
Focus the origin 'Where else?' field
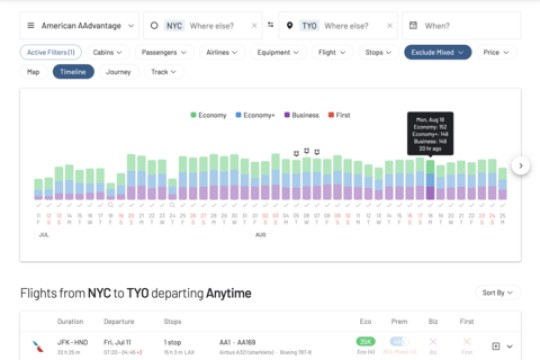coord(211,26)
